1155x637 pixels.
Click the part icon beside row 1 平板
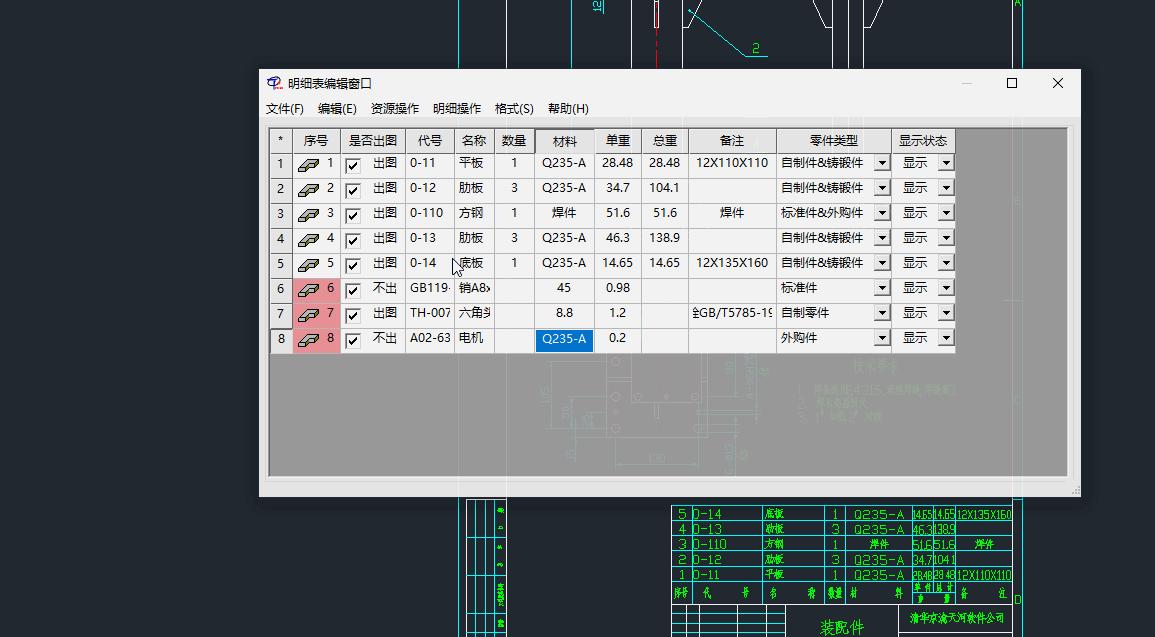point(310,163)
